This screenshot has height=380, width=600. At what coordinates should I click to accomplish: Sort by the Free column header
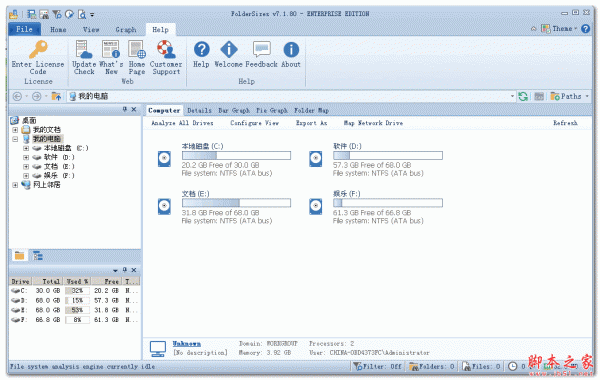pyautogui.click(x=106, y=281)
